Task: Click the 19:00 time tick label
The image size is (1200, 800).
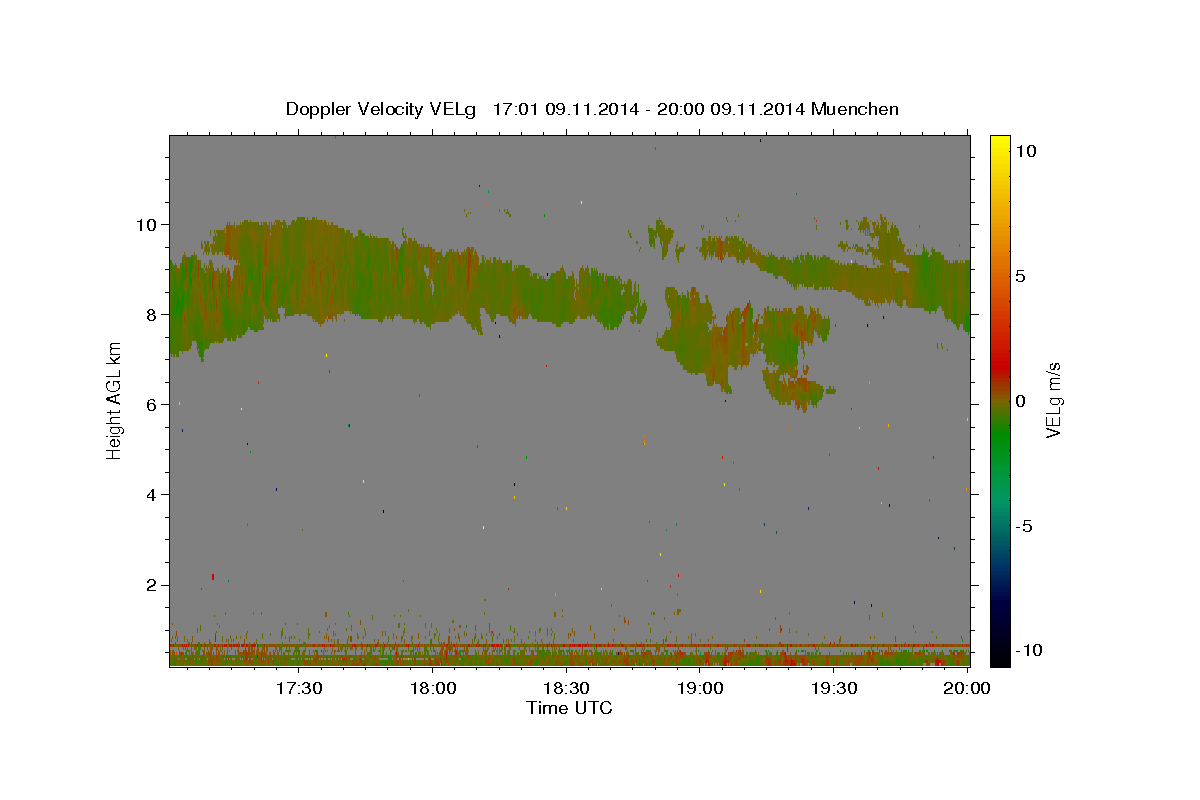Action: (700, 688)
